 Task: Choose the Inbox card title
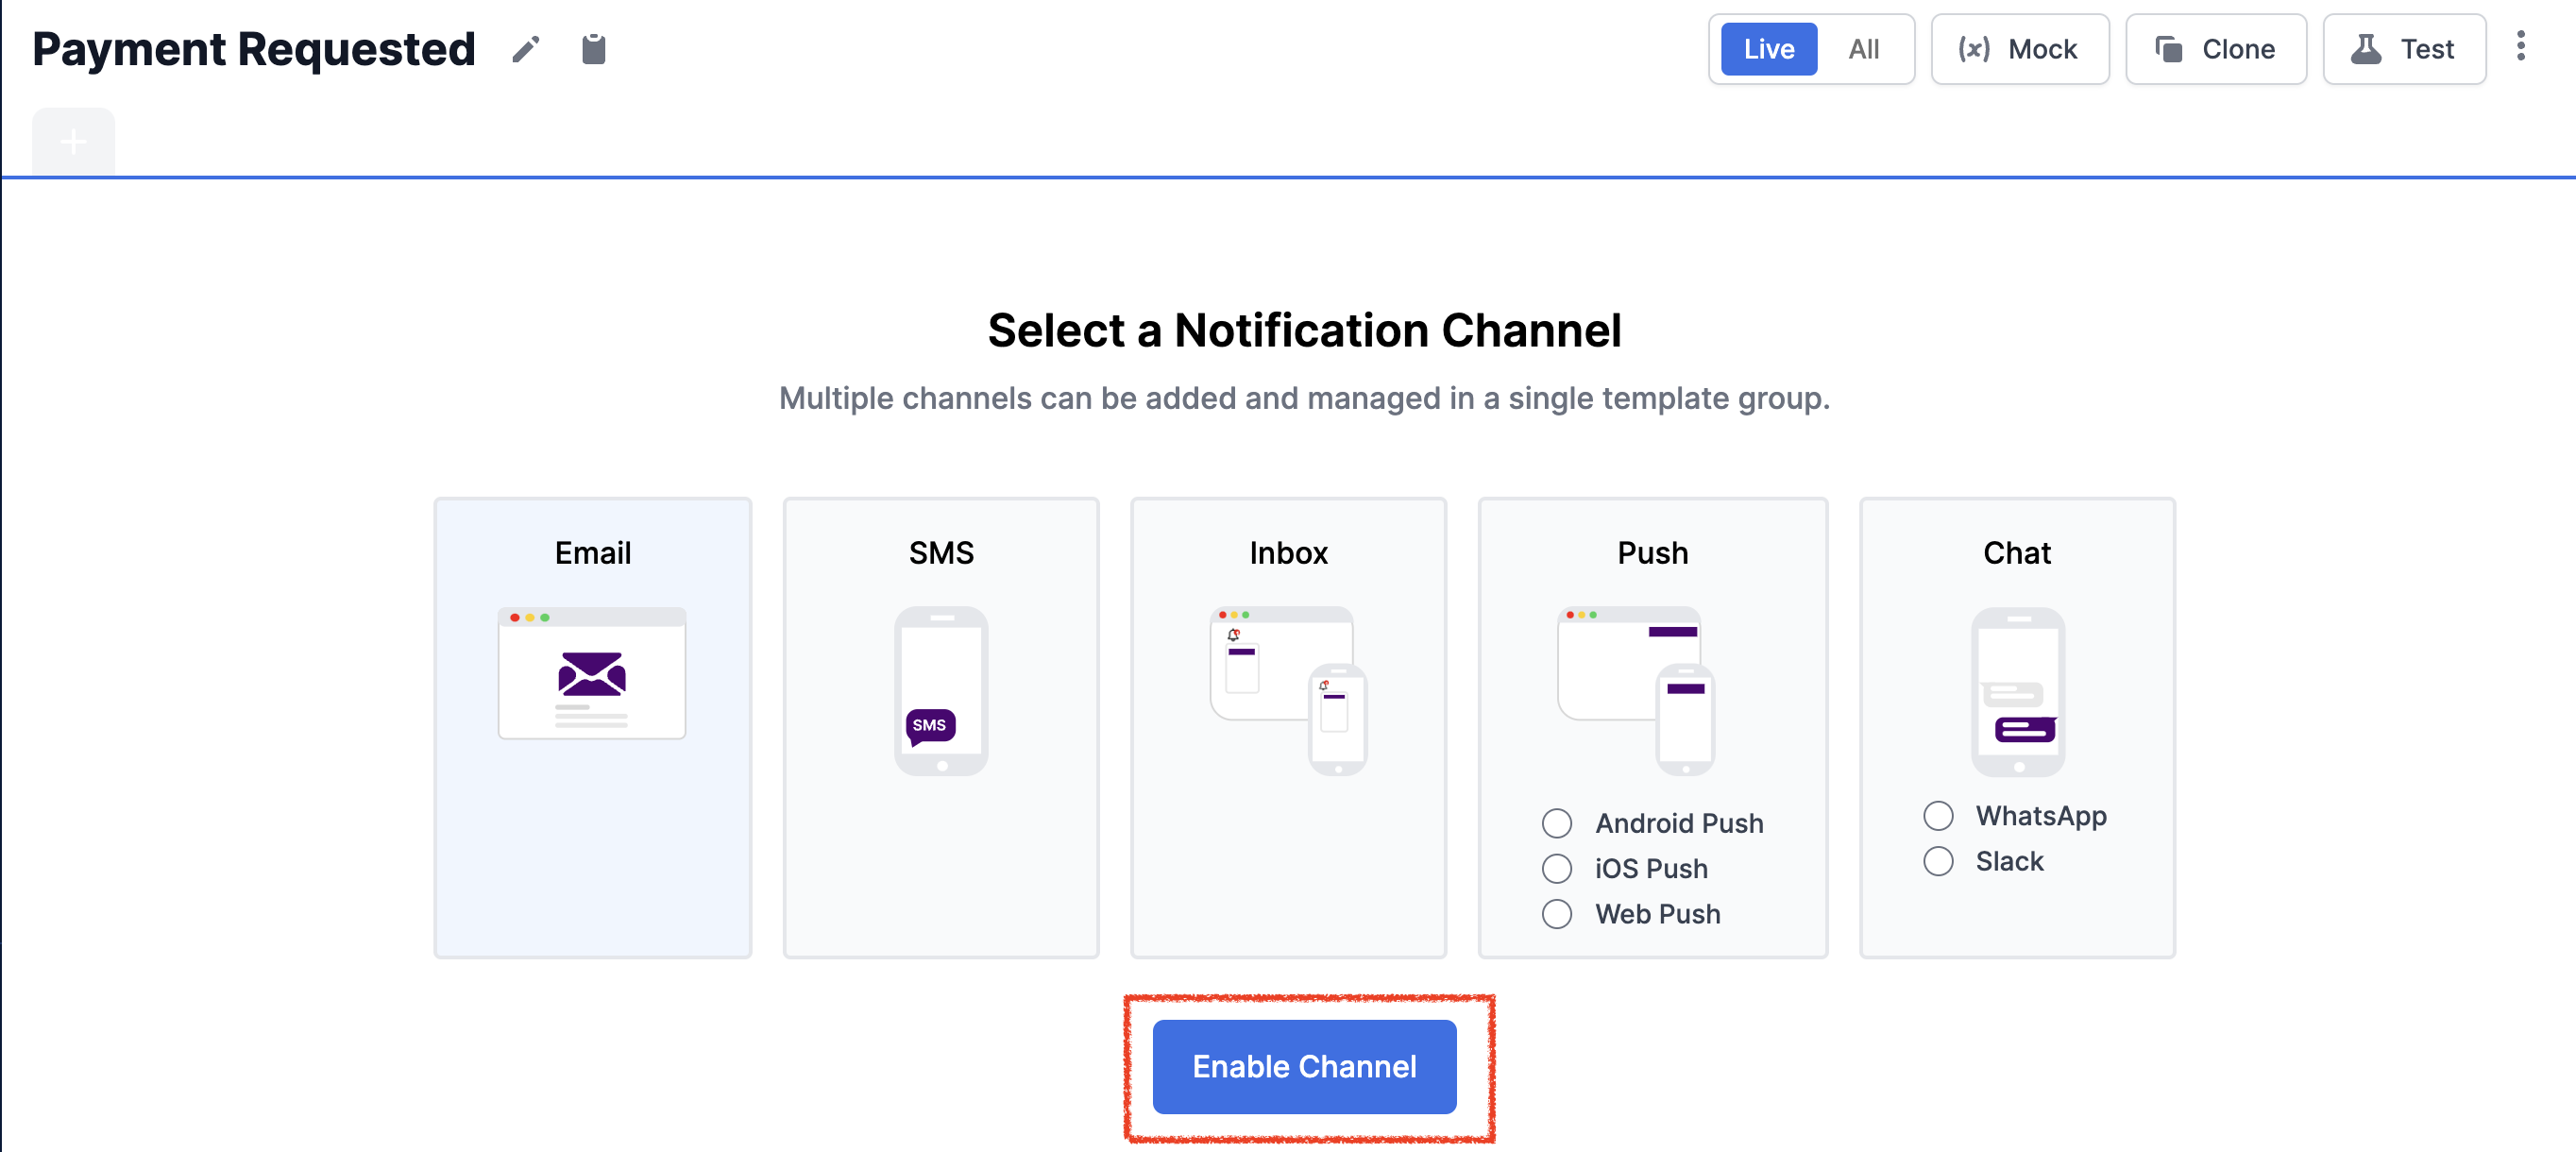1288,553
